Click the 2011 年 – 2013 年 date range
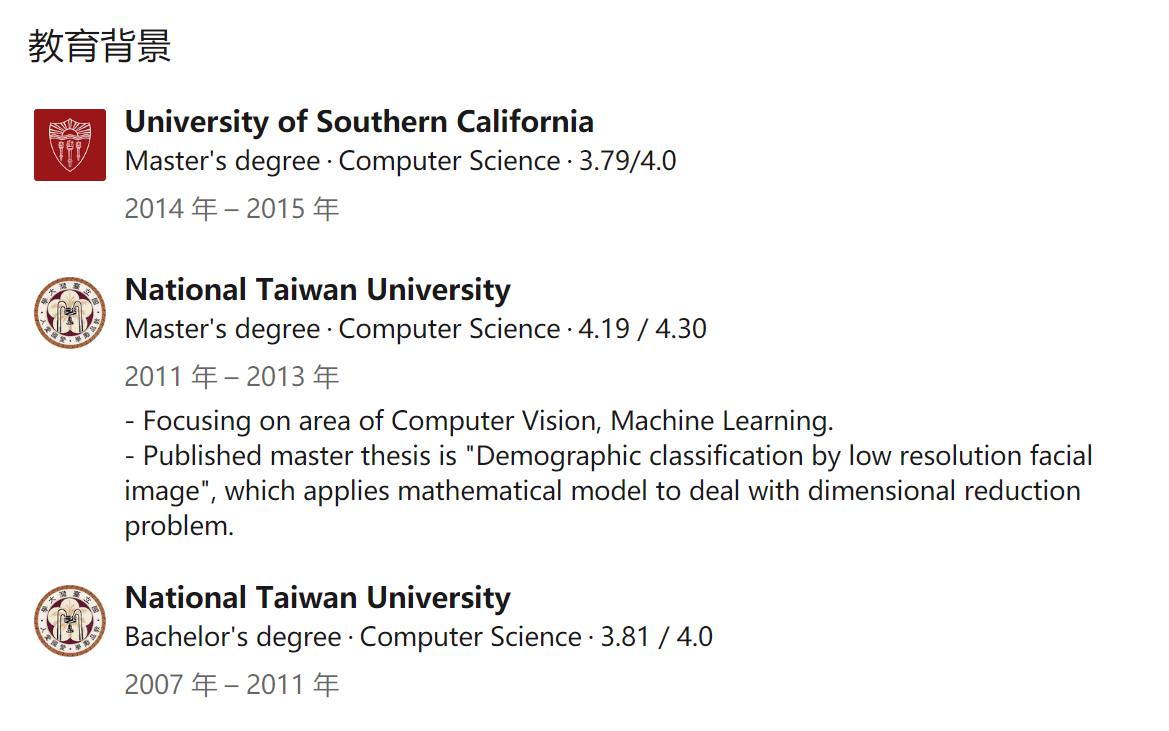The height and width of the screenshot is (731, 1169). pos(232,377)
